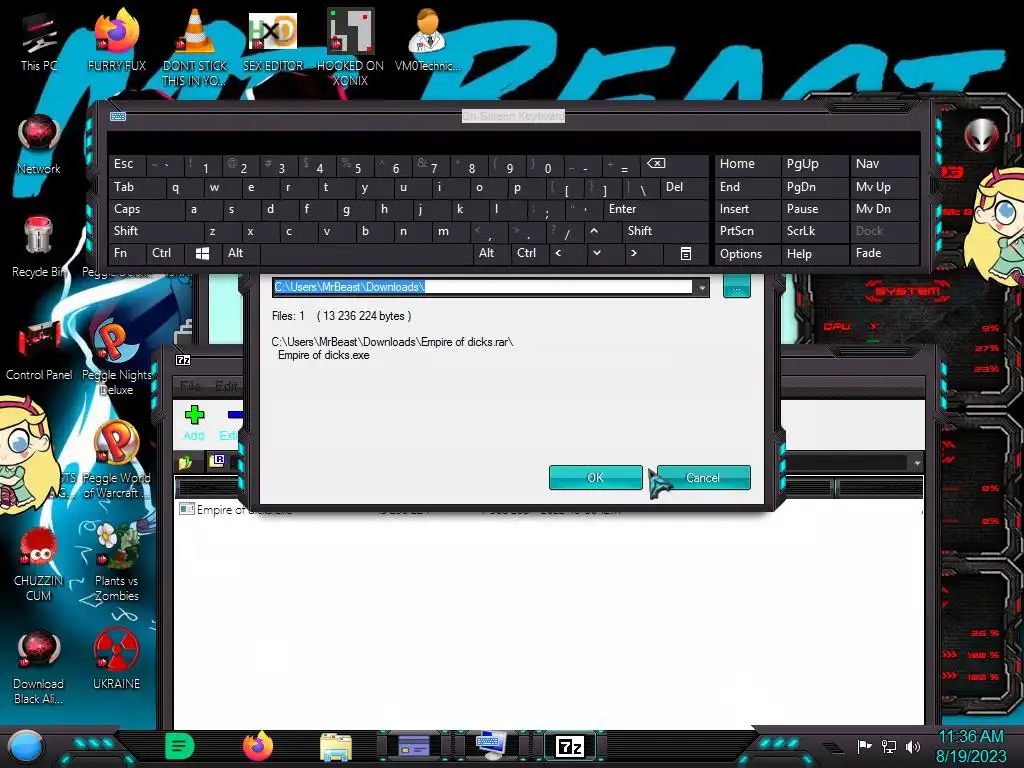Click the taskbar clock and date
The height and width of the screenshot is (768, 1024).
970,746
